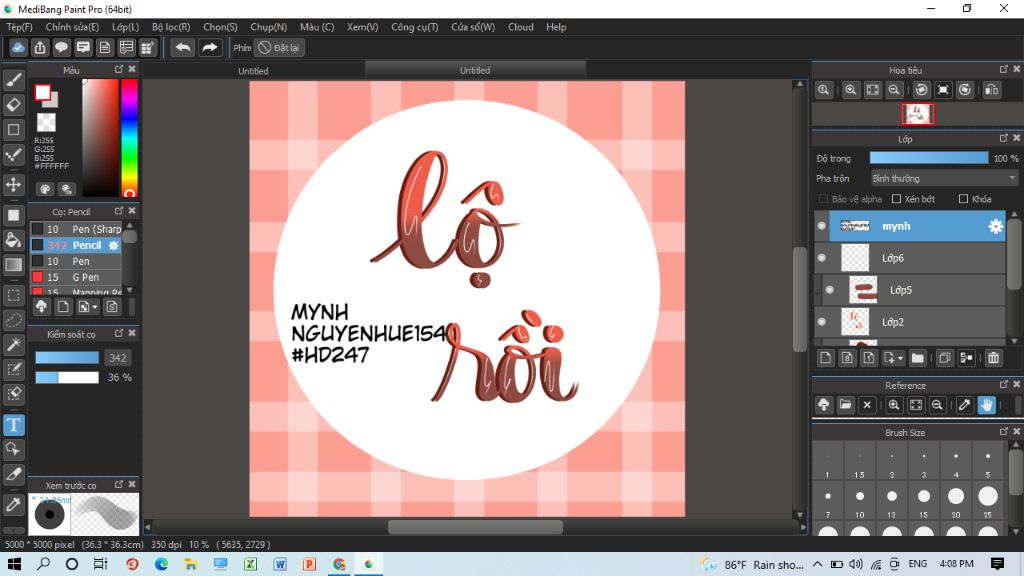Click the cloud save icon in toolbar
The width and height of the screenshot is (1024, 576).
pyautogui.click(x=18, y=48)
